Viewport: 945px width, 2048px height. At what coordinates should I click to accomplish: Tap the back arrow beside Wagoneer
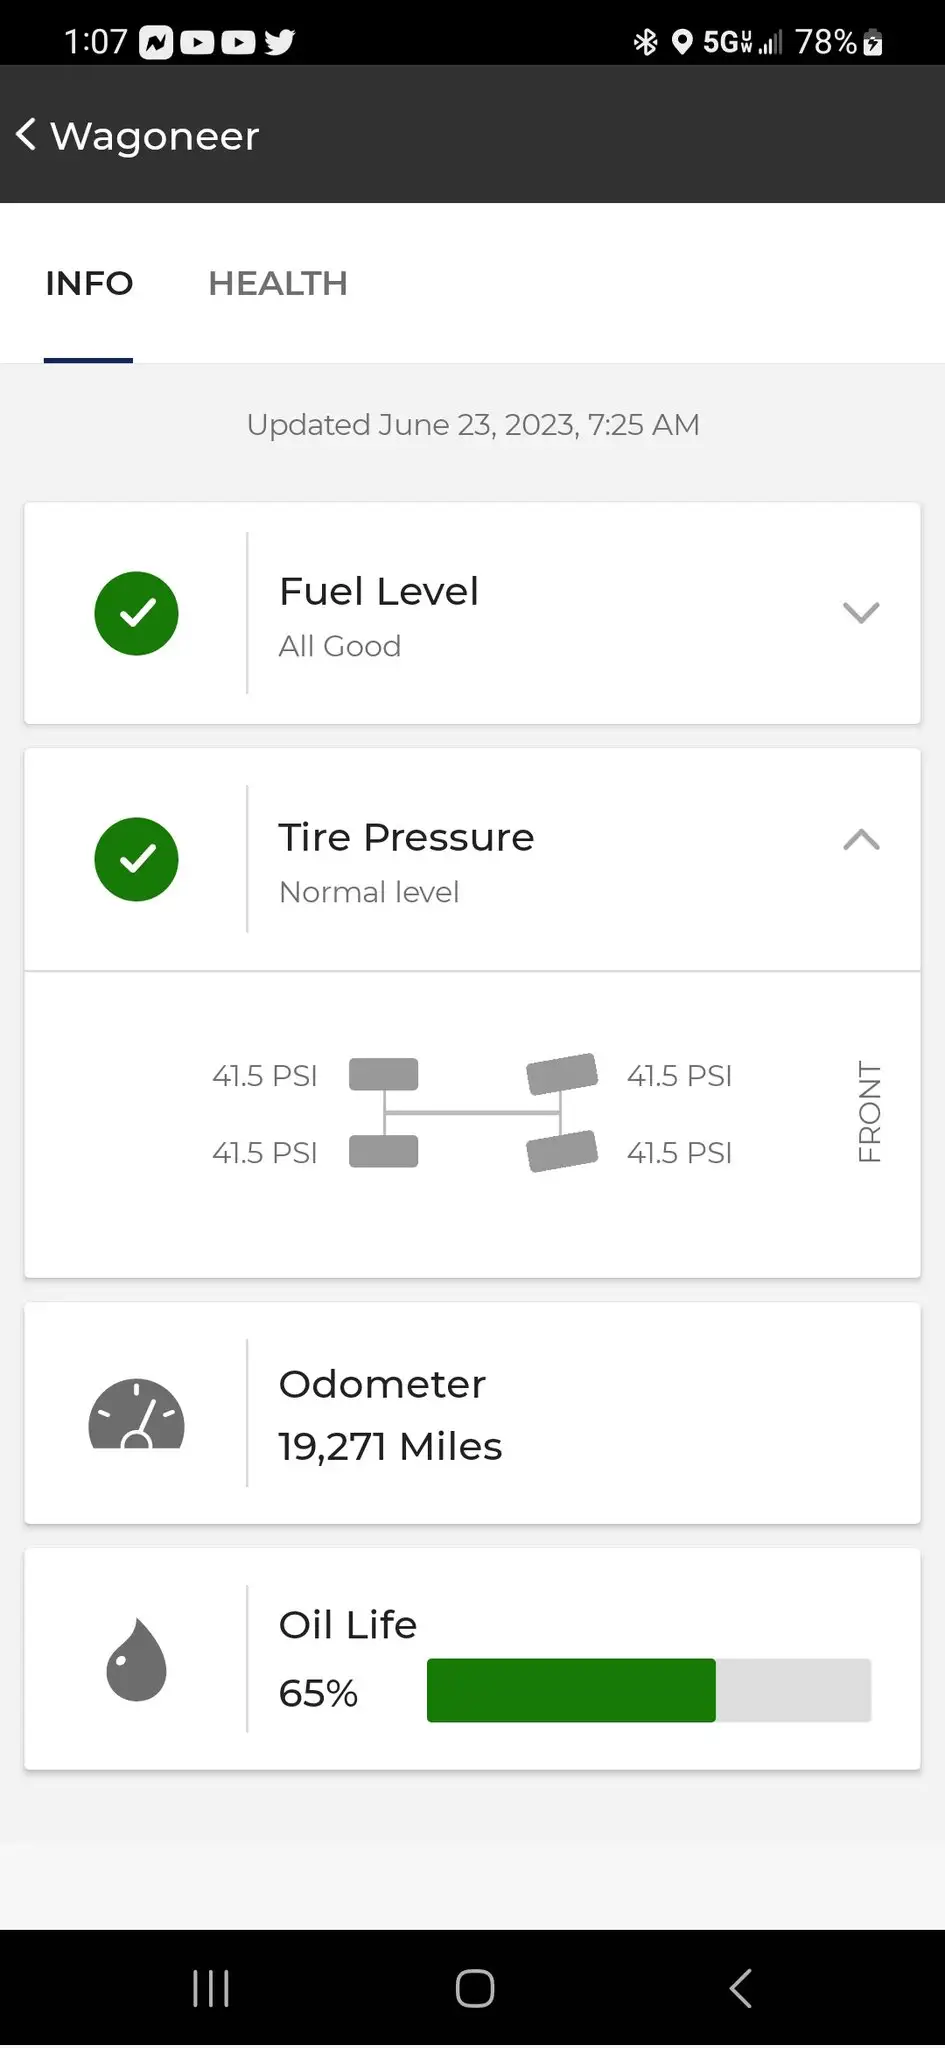tap(27, 134)
